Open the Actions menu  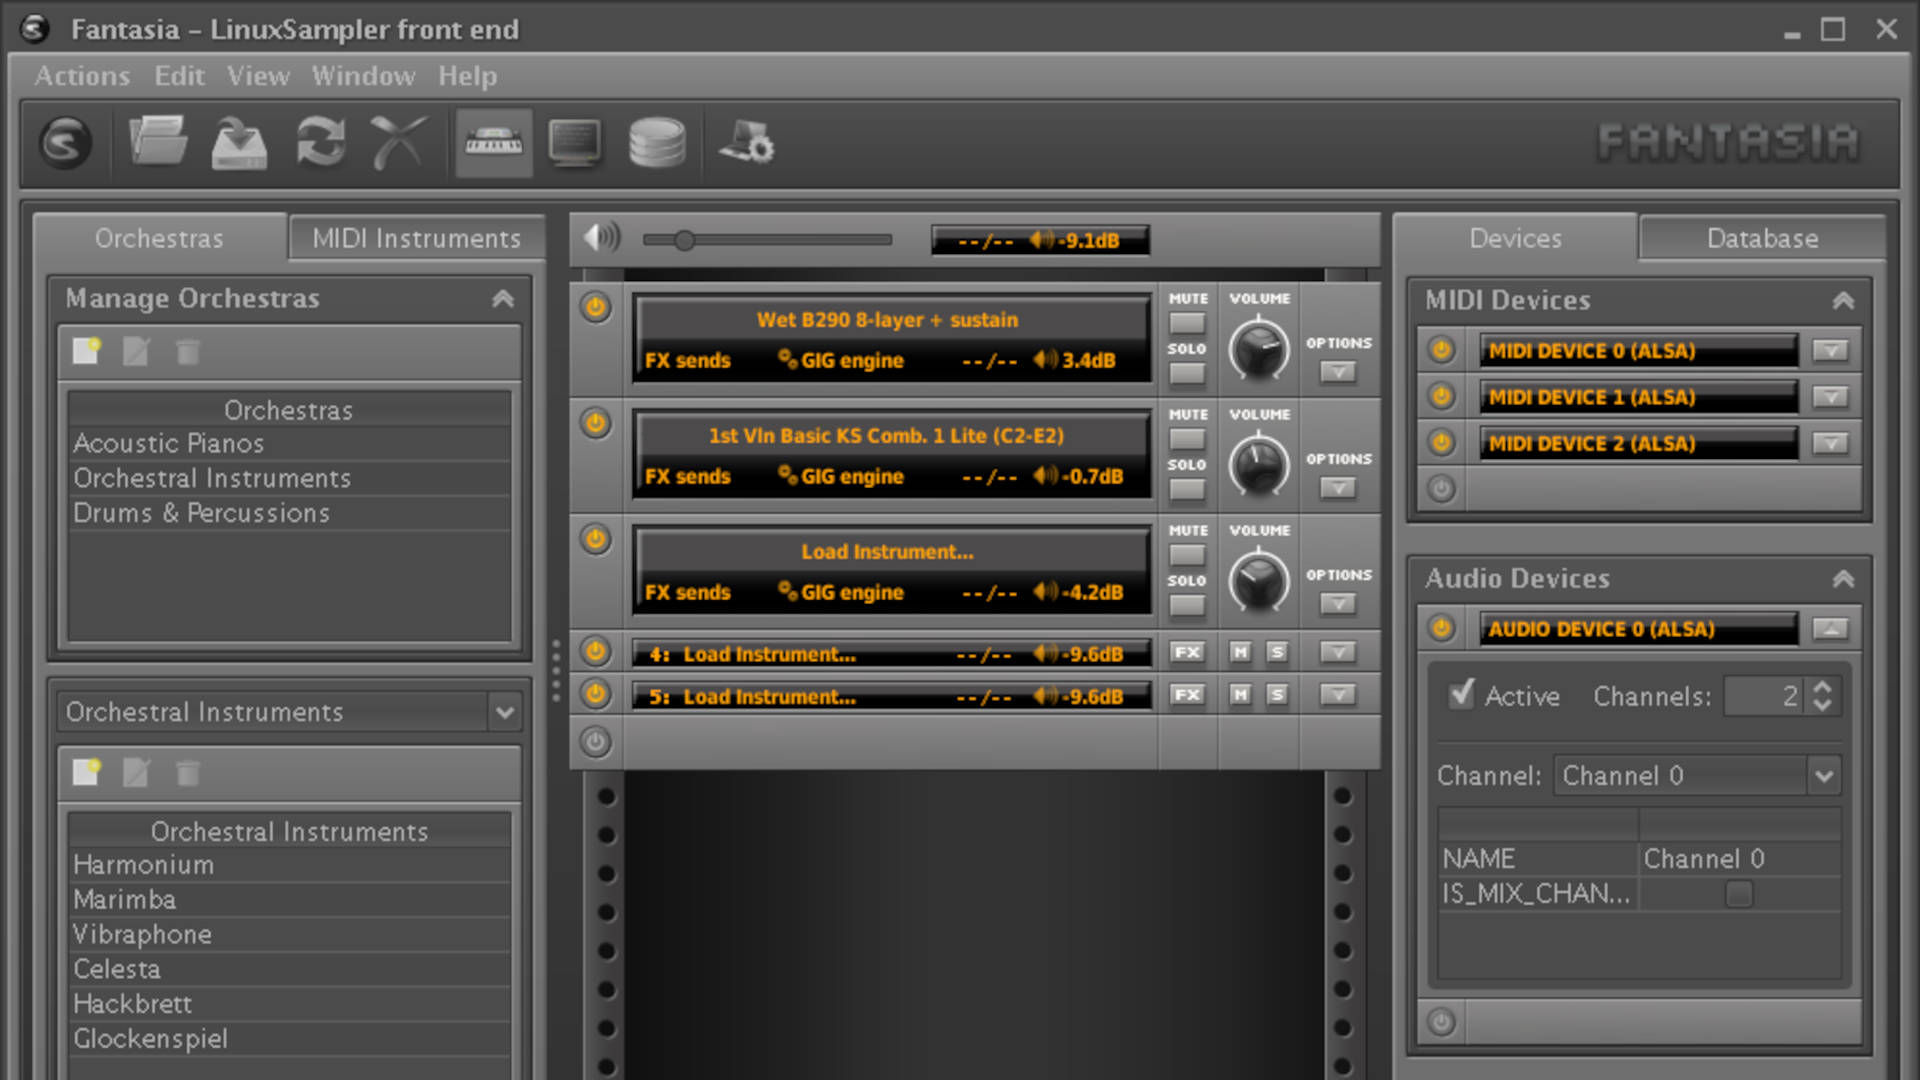pyautogui.click(x=82, y=76)
